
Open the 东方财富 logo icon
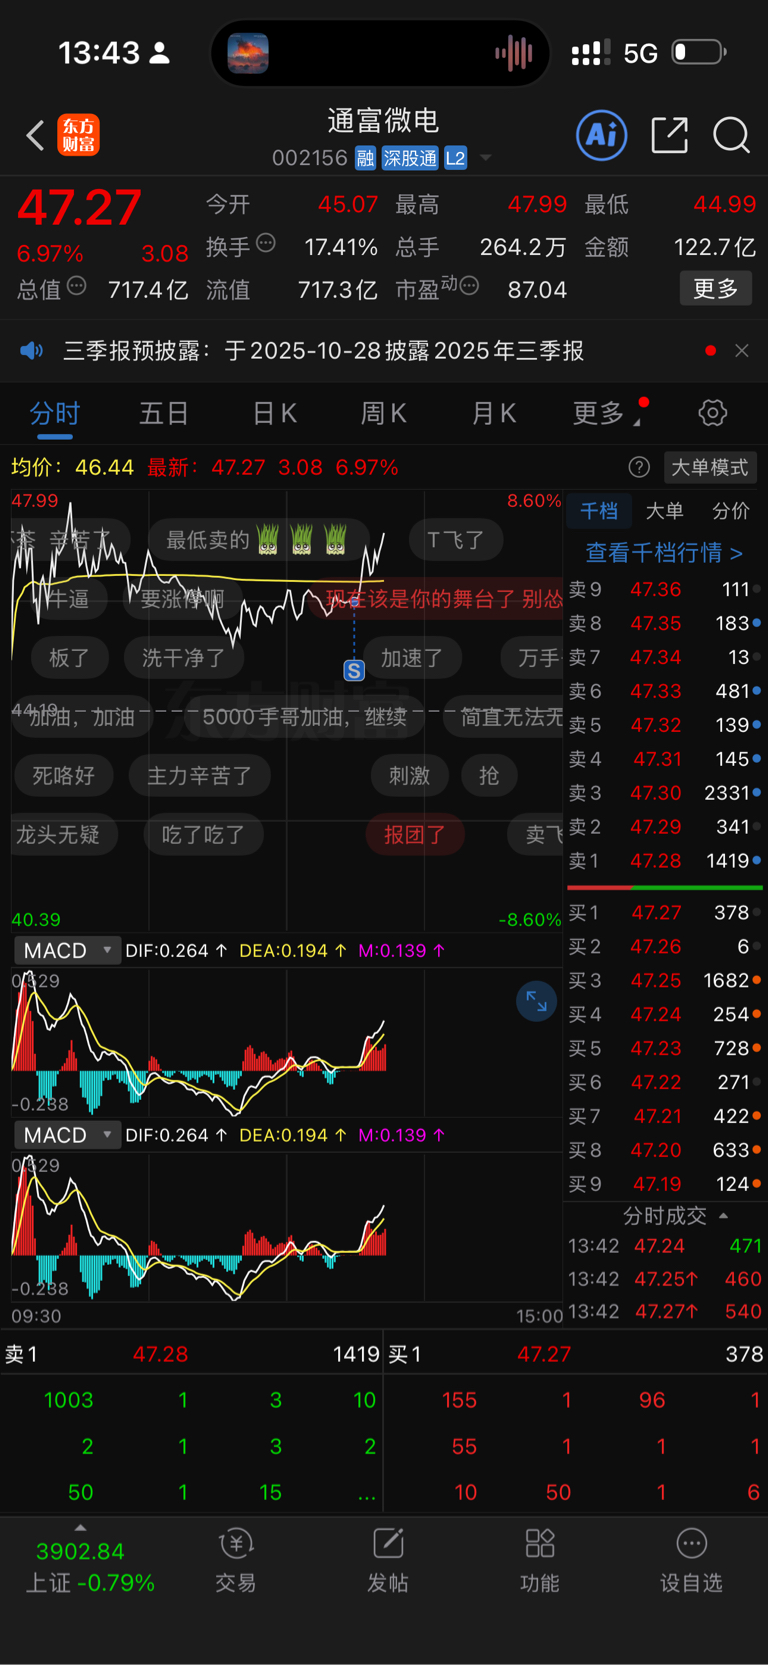click(78, 135)
